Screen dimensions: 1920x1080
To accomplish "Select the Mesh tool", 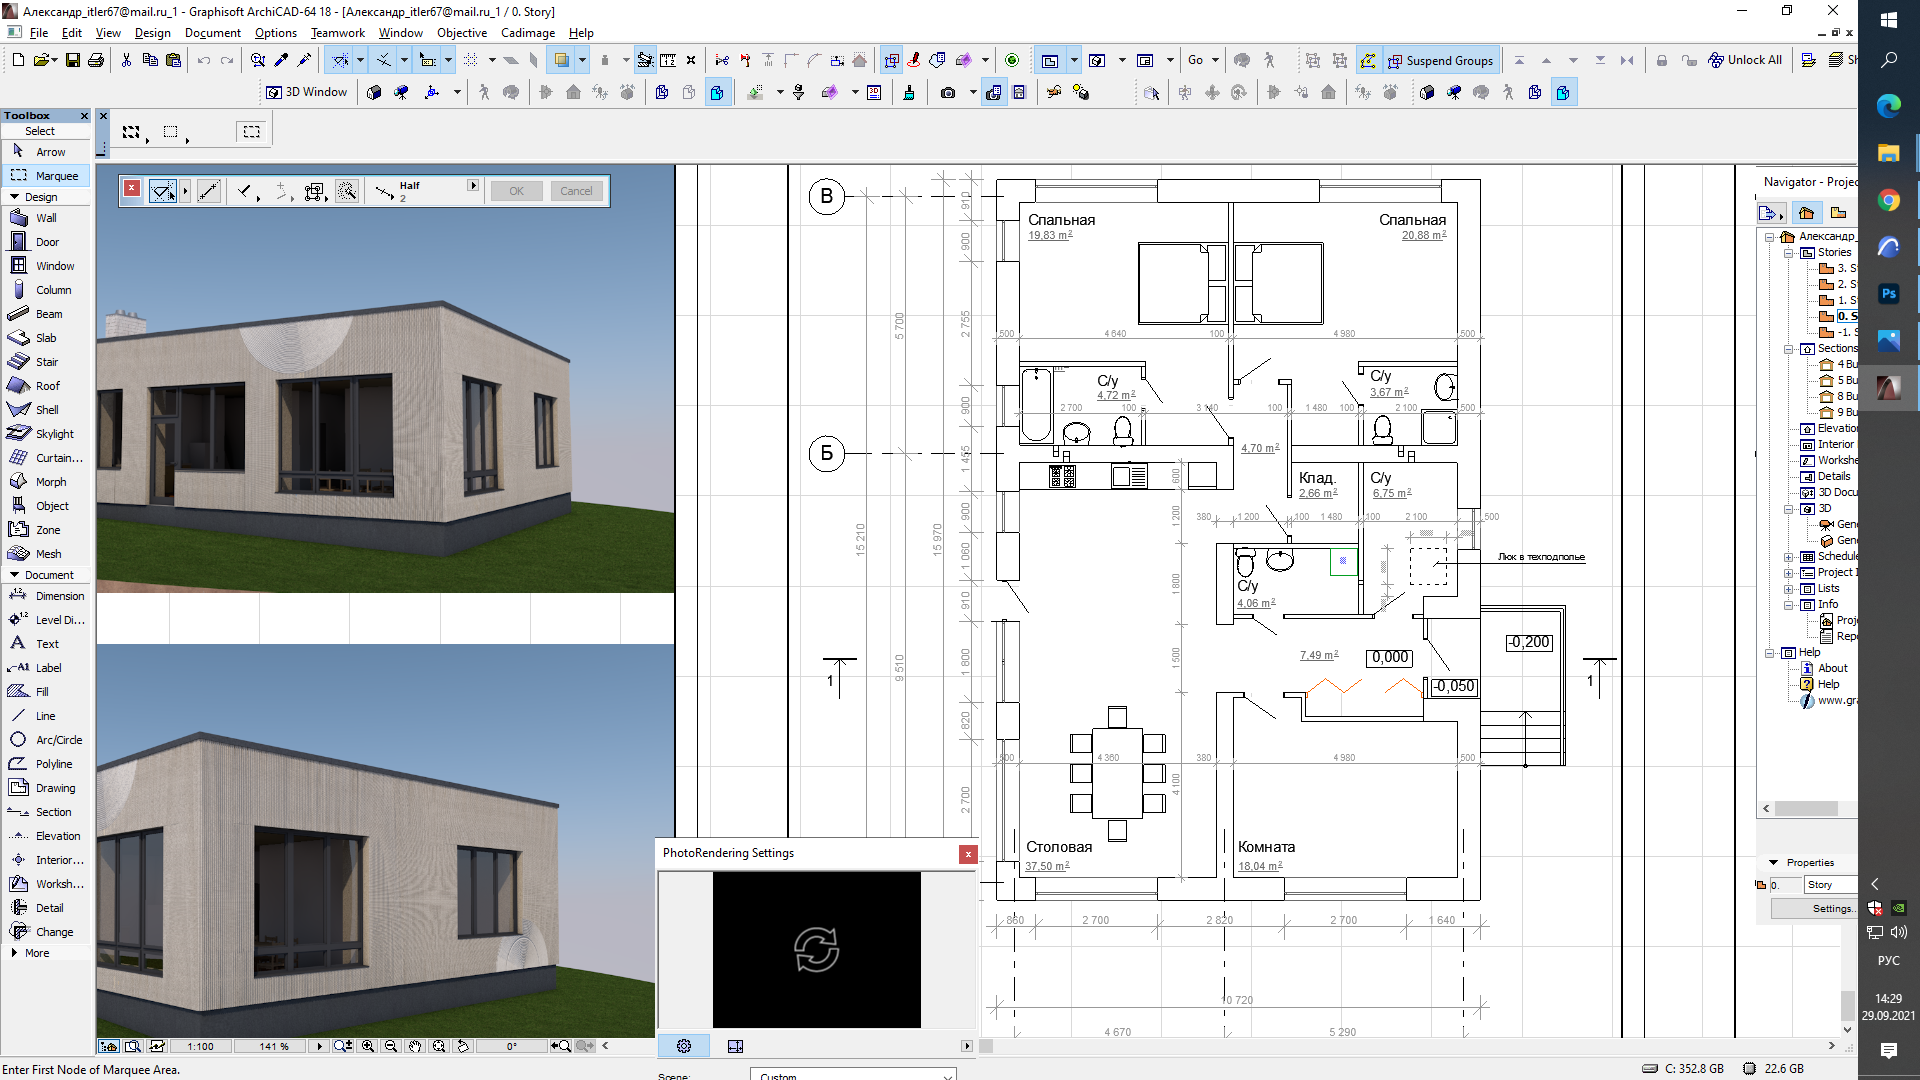I will 46,554.
